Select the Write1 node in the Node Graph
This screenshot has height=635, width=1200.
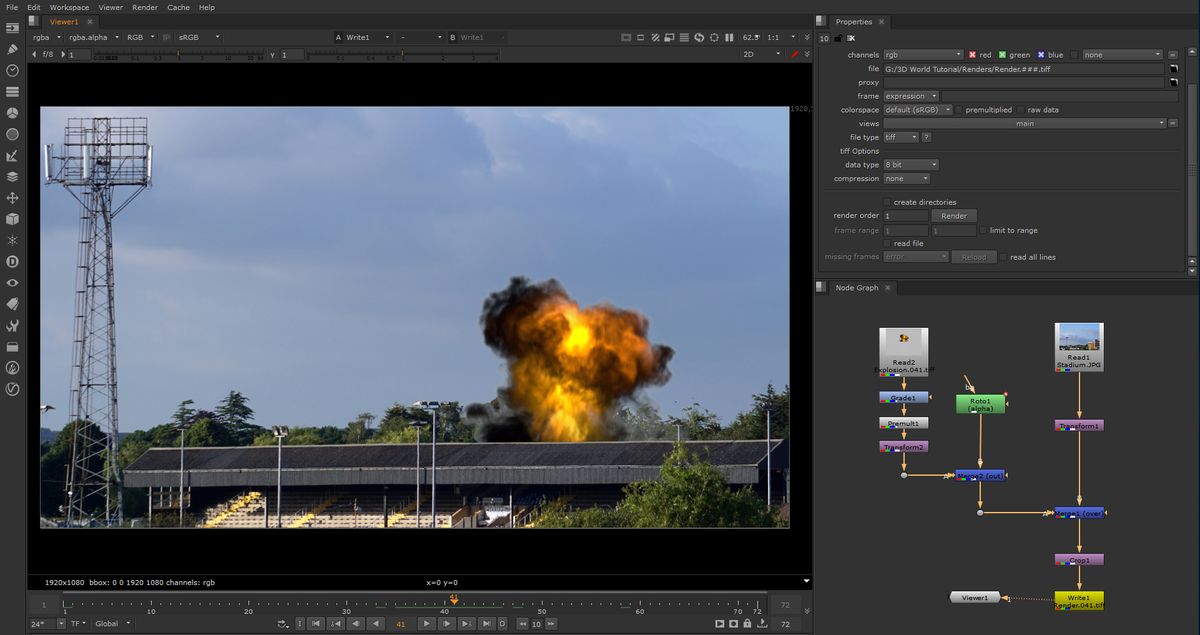[1078, 597]
